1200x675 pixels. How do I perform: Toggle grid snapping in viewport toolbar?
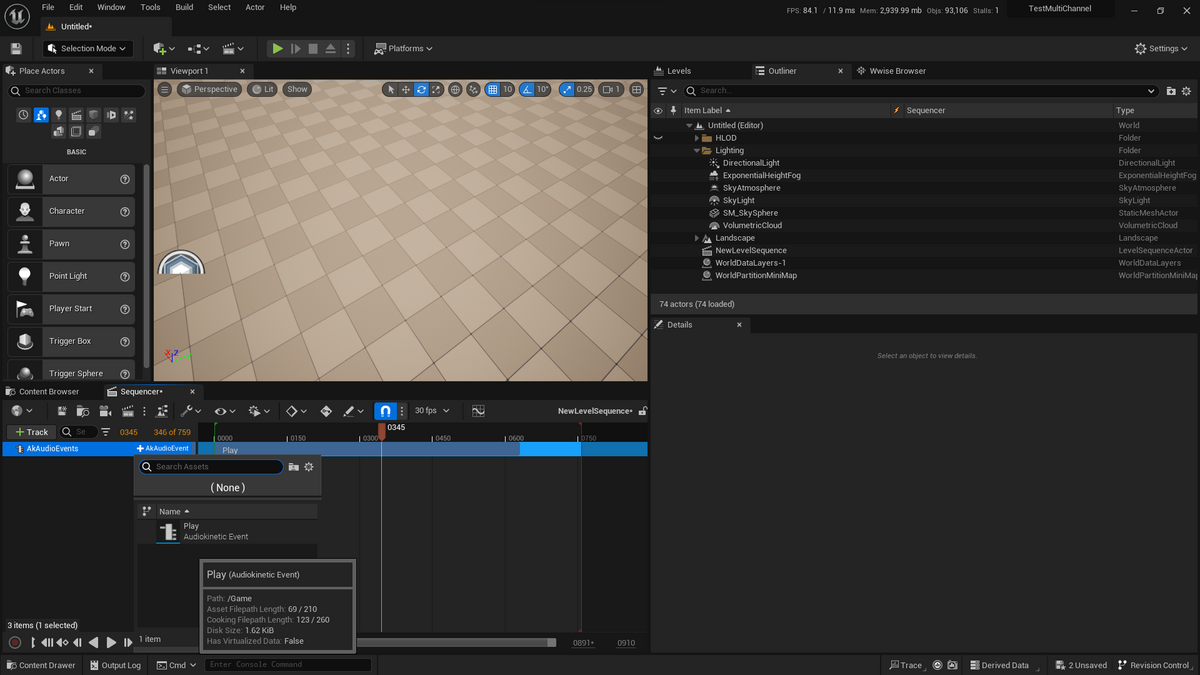(x=492, y=89)
